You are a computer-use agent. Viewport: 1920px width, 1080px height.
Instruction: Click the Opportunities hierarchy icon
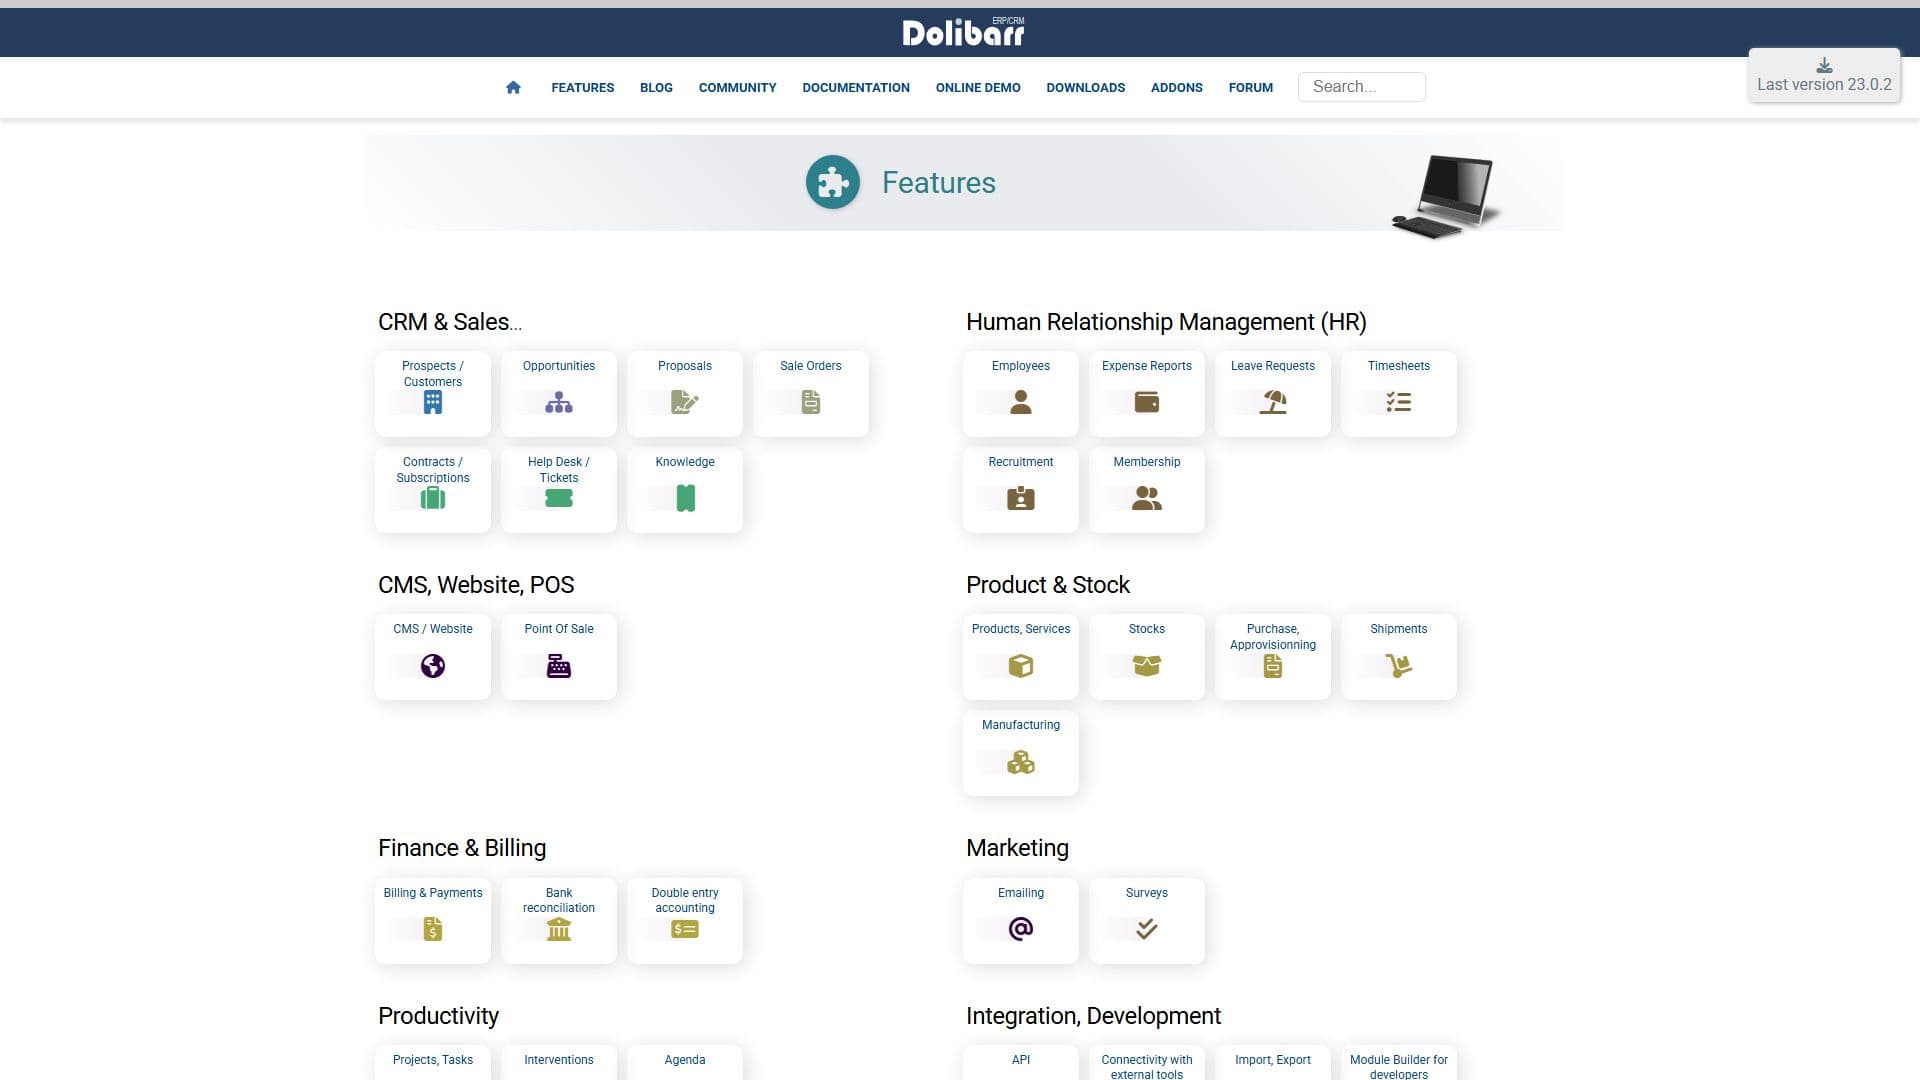559,402
